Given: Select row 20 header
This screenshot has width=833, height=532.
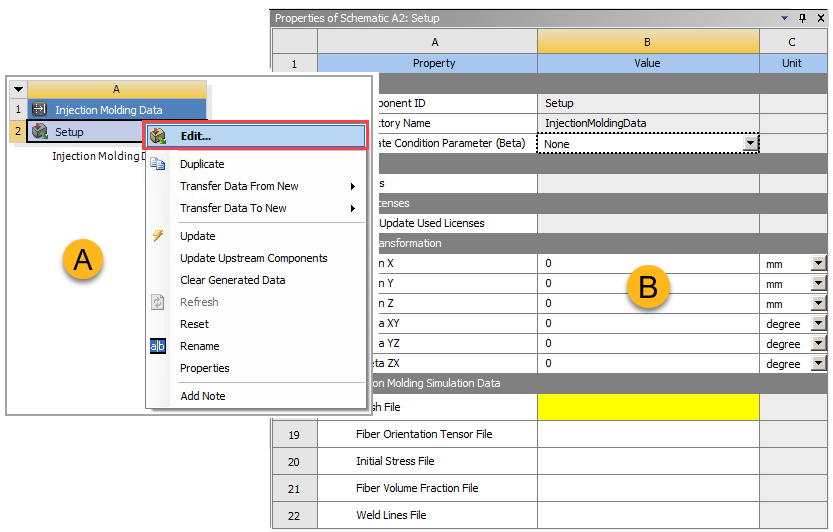Looking at the screenshot, I should tap(294, 462).
